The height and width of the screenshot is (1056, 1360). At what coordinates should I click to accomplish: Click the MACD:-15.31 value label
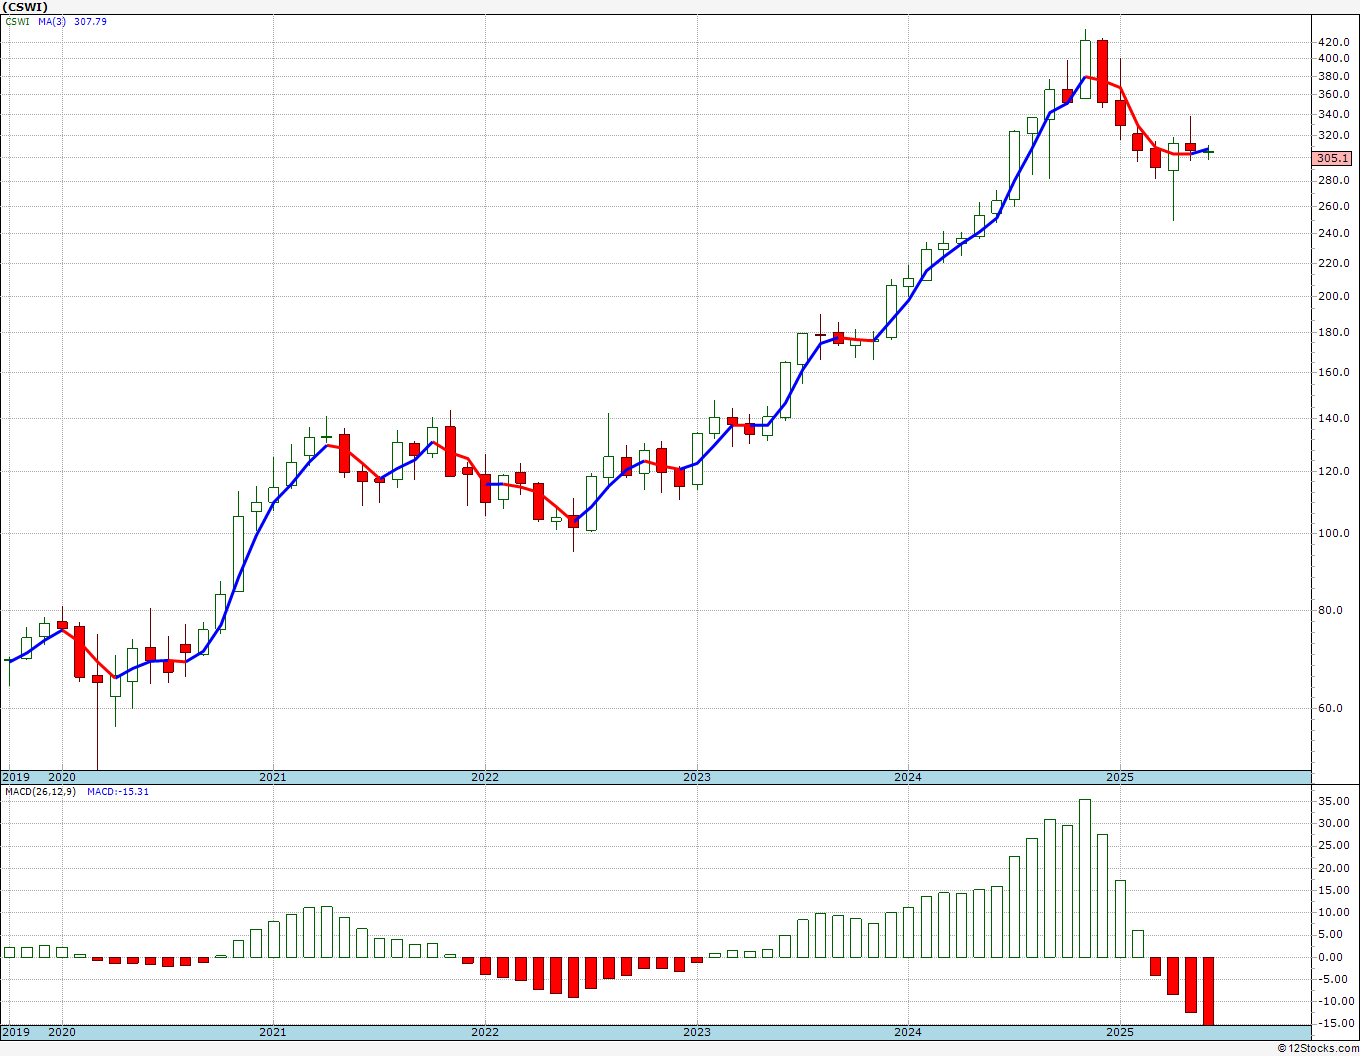117,791
